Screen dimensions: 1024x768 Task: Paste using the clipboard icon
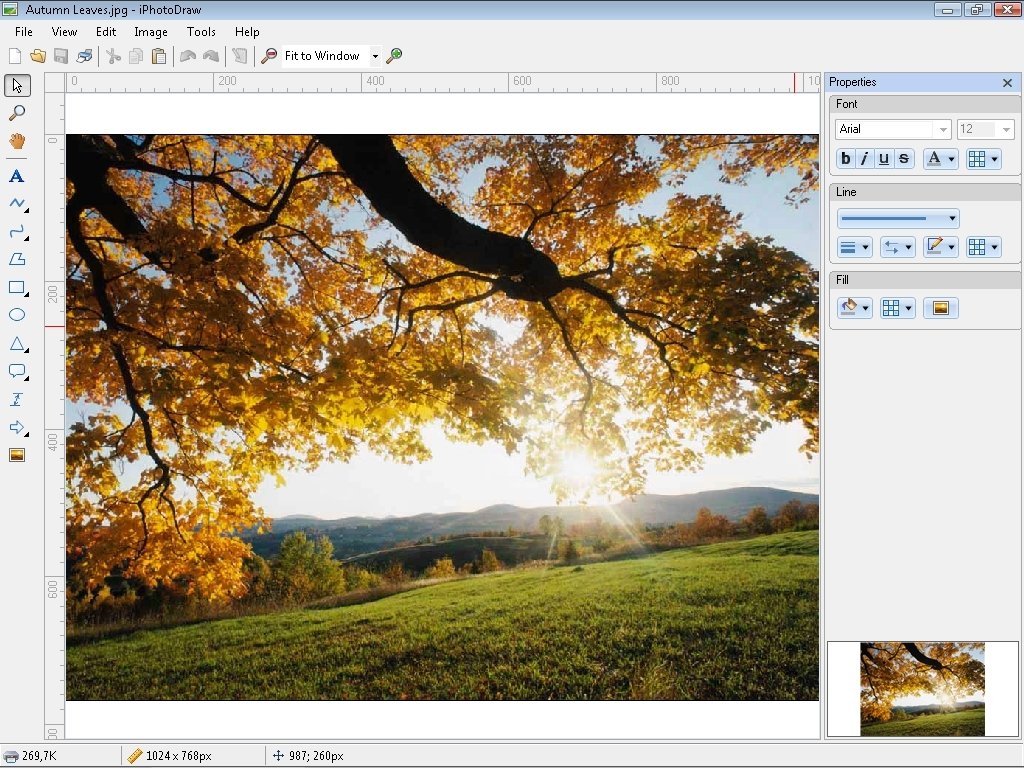159,56
